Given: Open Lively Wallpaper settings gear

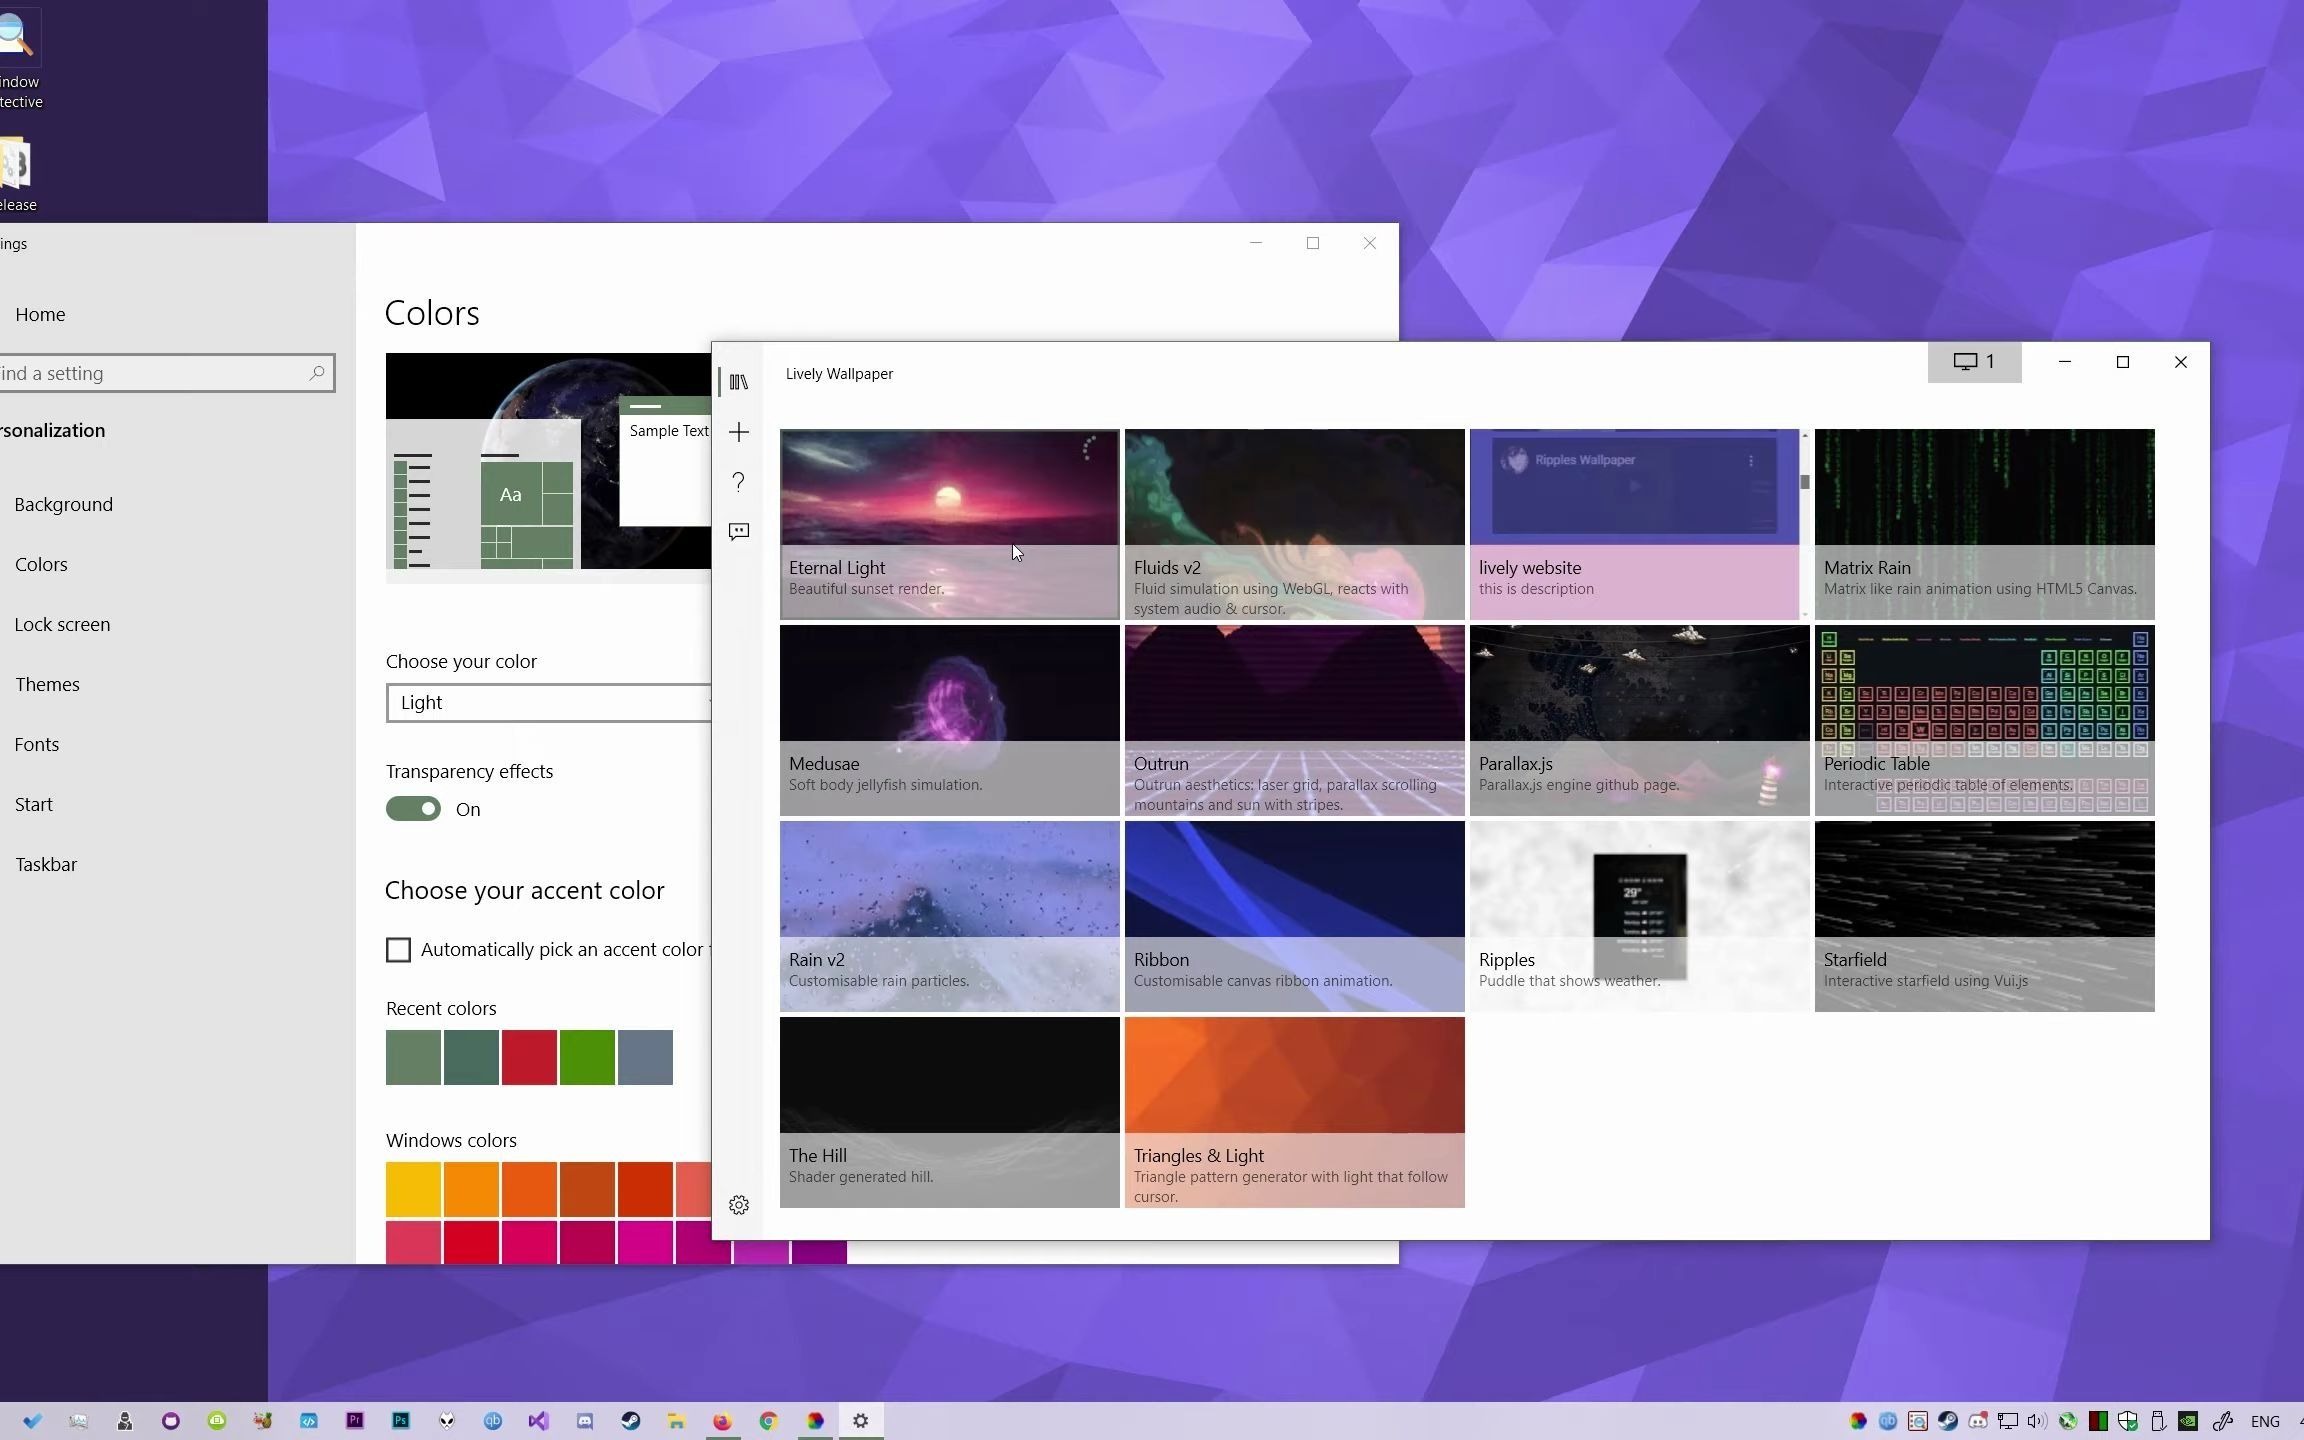Looking at the screenshot, I should [x=738, y=1203].
